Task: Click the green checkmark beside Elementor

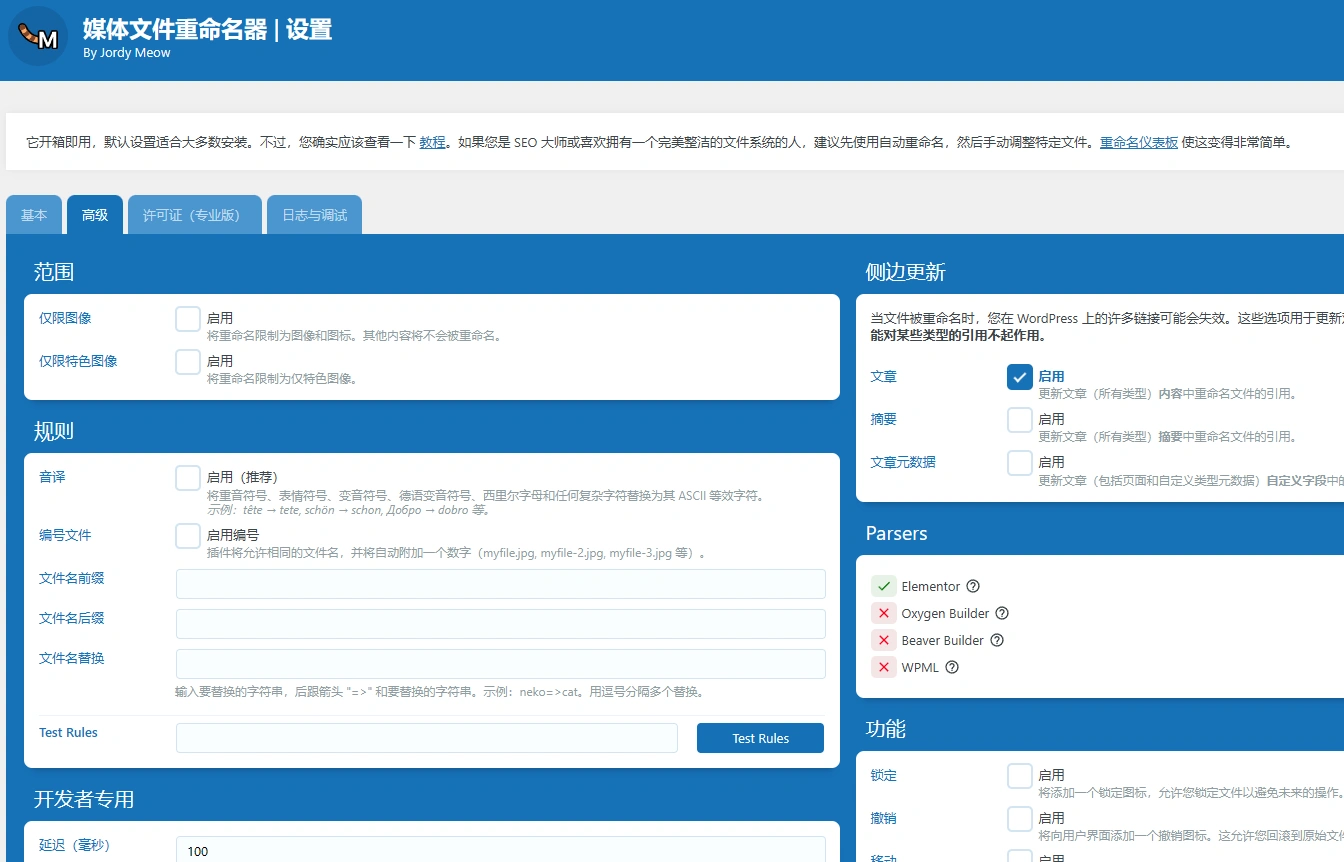Action: point(884,586)
